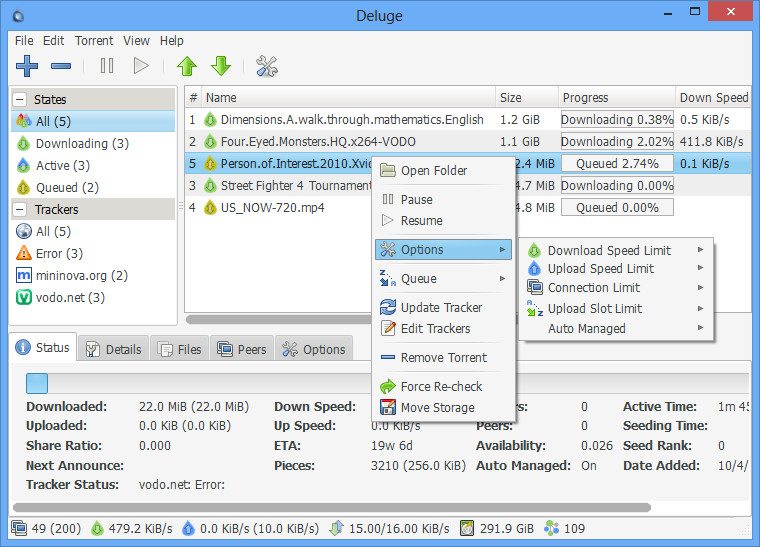Collapse the States section

click(x=20, y=100)
